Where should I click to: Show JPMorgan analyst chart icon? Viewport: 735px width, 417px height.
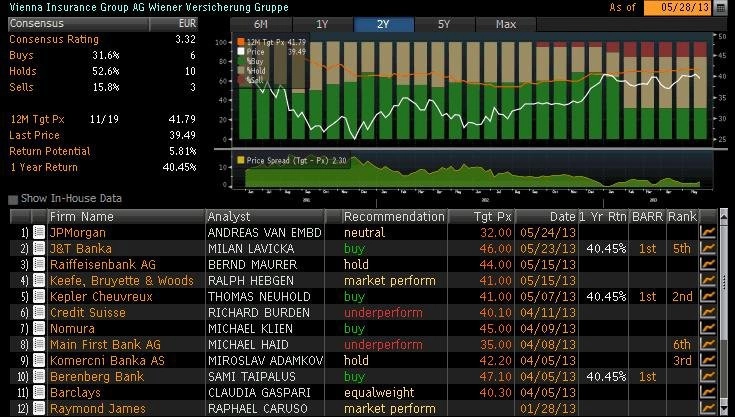pyautogui.click(x=708, y=232)
